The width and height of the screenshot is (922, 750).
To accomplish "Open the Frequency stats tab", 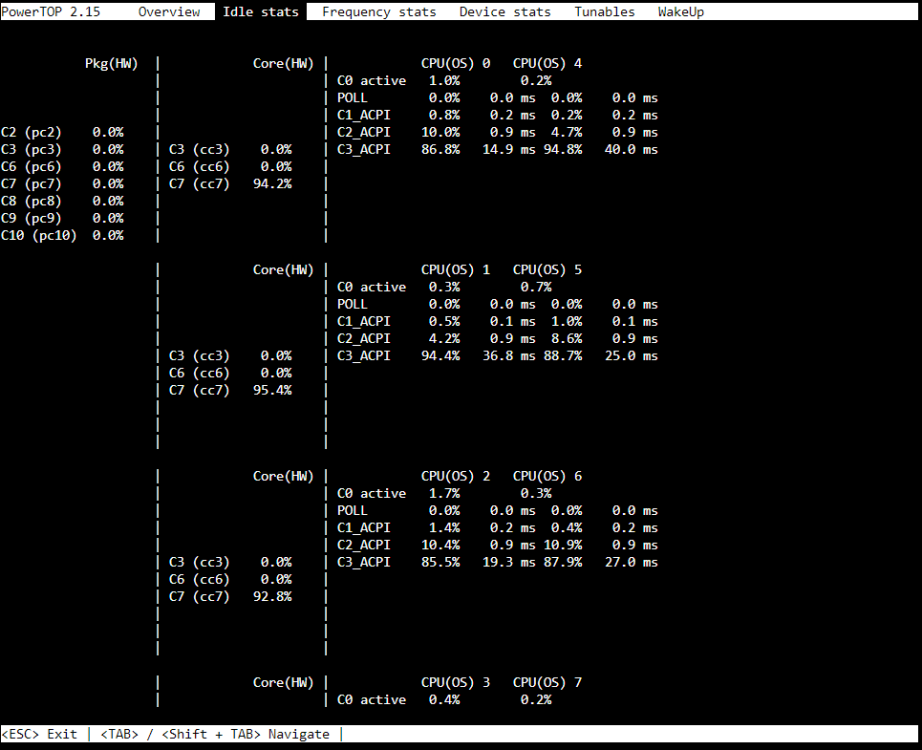I will coord(379,12).
